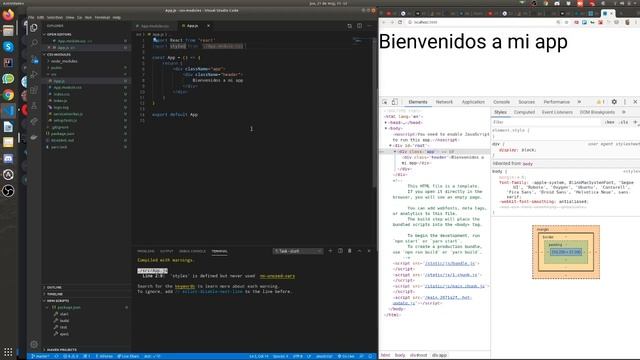Maximize terminal panel with up chevron
640x360 pixels.
(x=360, y=251)
